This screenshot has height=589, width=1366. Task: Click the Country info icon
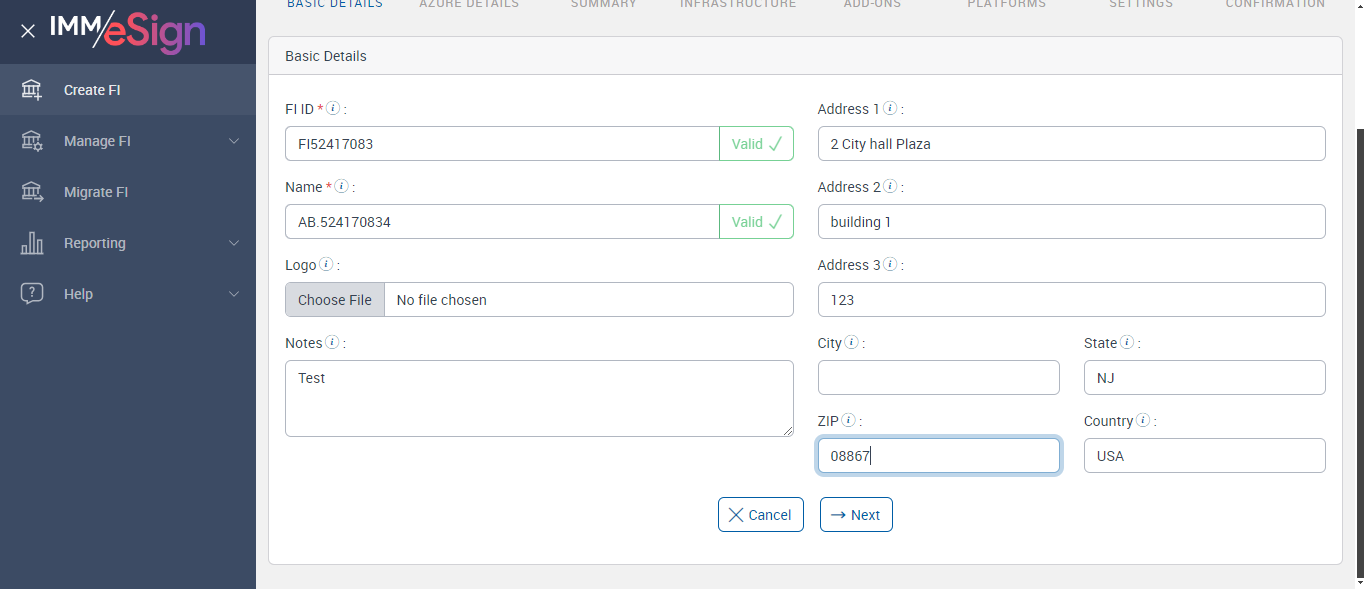(x=1143, y=421)
